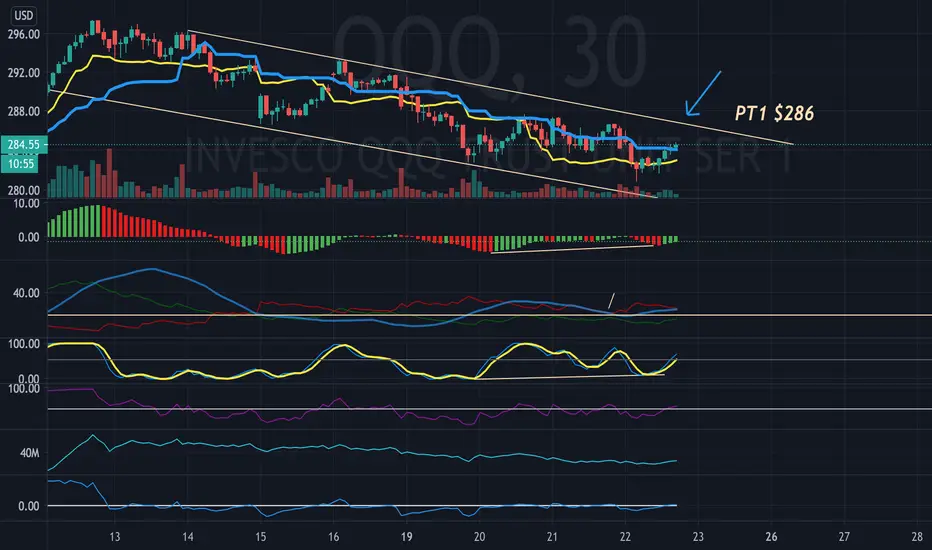The image size is (932, 550).
Task: Click date label 27 on time axis
Action: 844,537
